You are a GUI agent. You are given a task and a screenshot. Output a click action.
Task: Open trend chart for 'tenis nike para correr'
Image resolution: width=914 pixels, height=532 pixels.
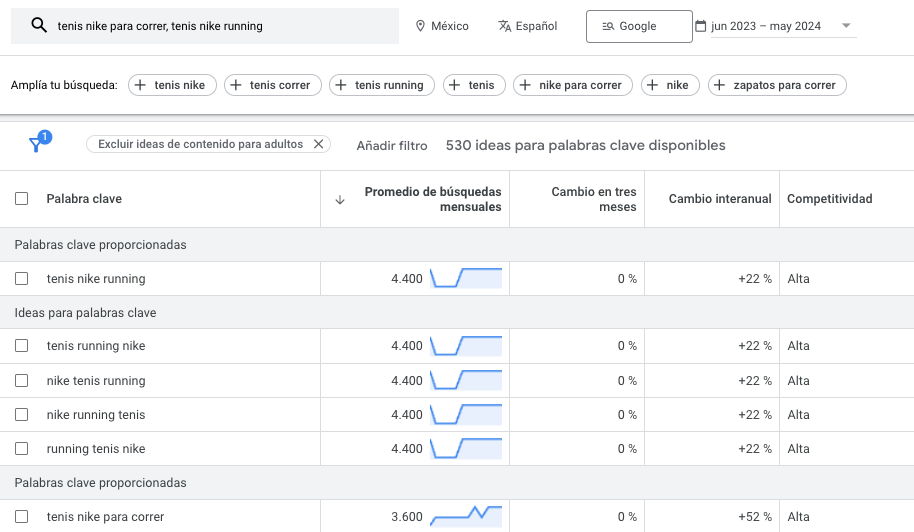point(466,516)
